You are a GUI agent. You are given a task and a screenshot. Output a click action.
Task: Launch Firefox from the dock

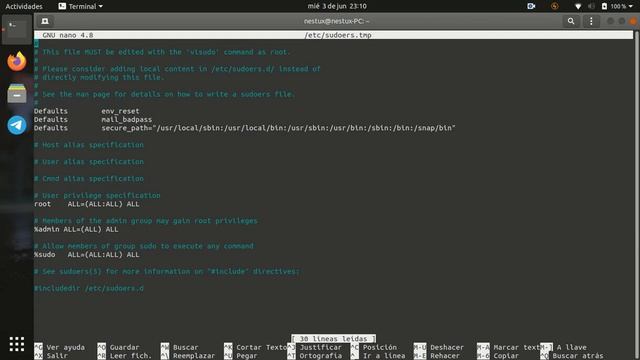tap(17, 61)
